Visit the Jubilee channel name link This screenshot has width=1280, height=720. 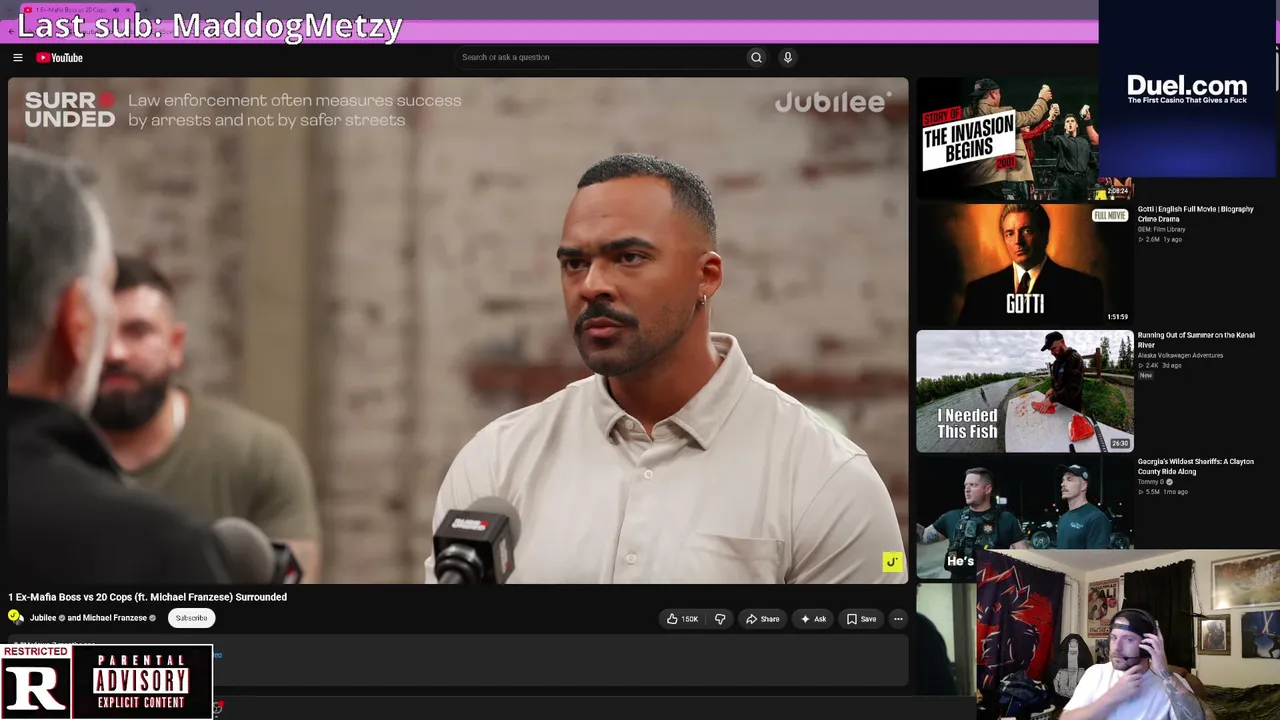[x=43, y=618]
